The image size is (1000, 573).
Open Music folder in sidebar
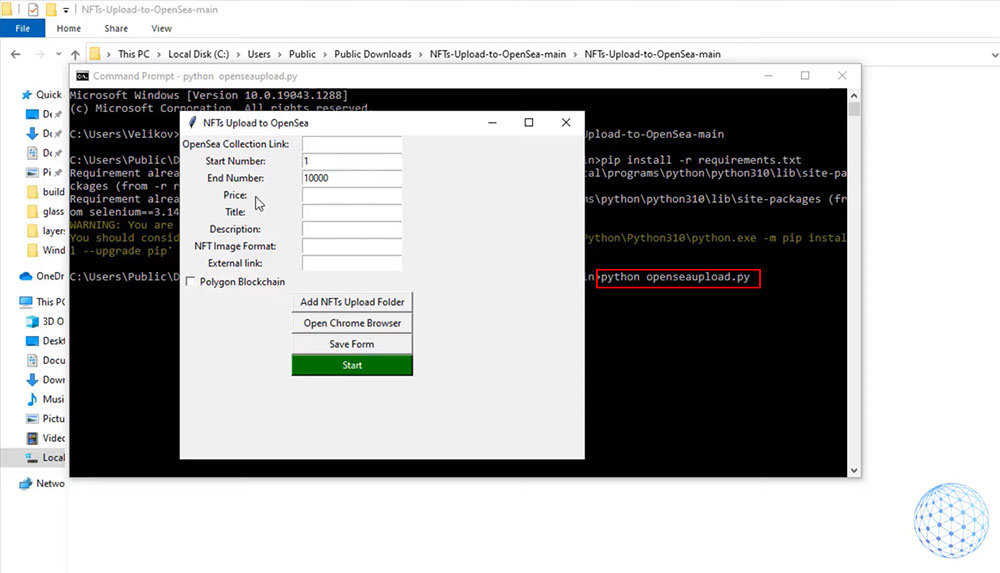click(x=45, y=399)
